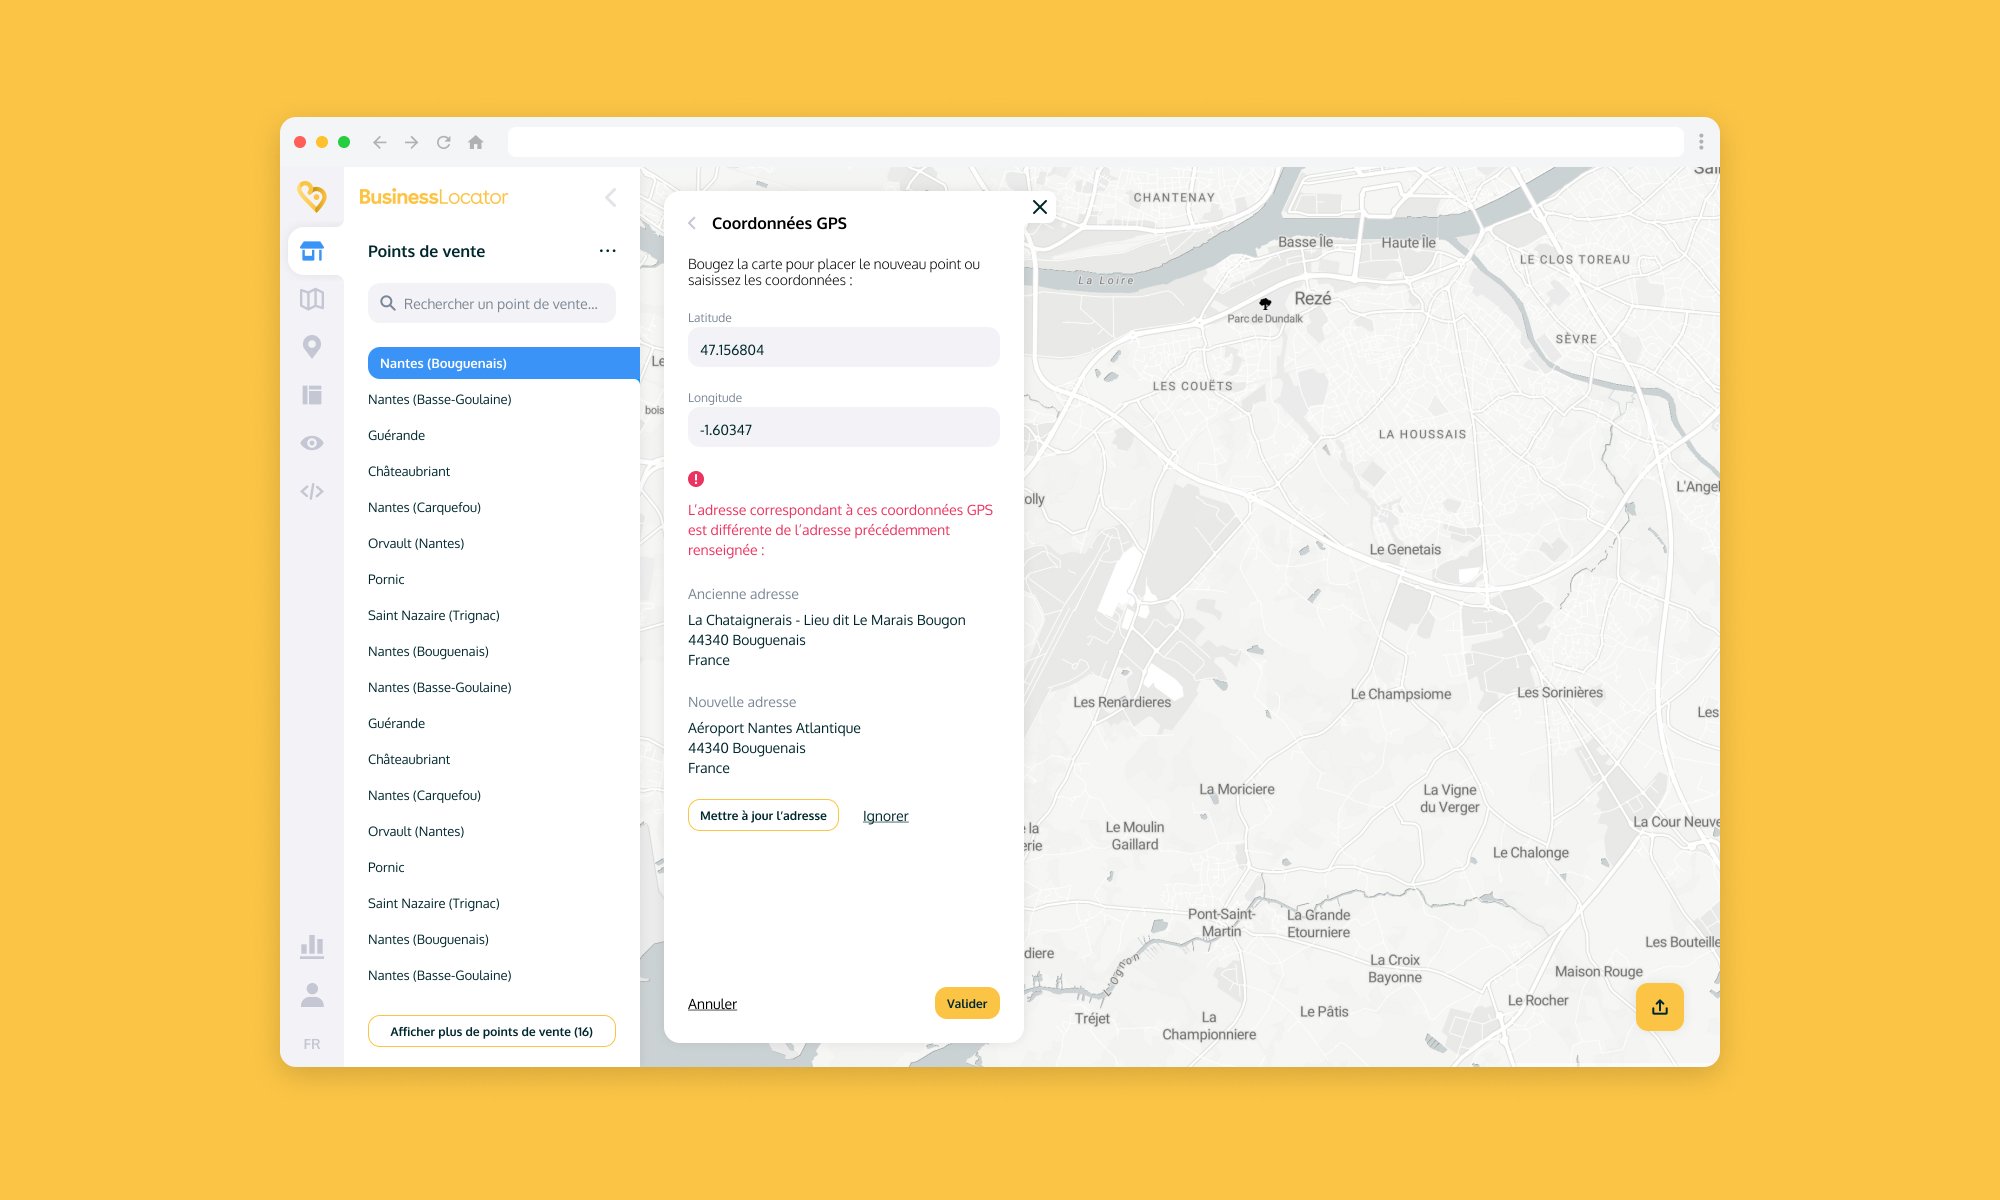The image size is (2000, 1200).
Task: Click the Ancienne adresse text 'La Chataignerais - Lieu dit Le Marais Bougon'
Action: click(x=827, y=620)
